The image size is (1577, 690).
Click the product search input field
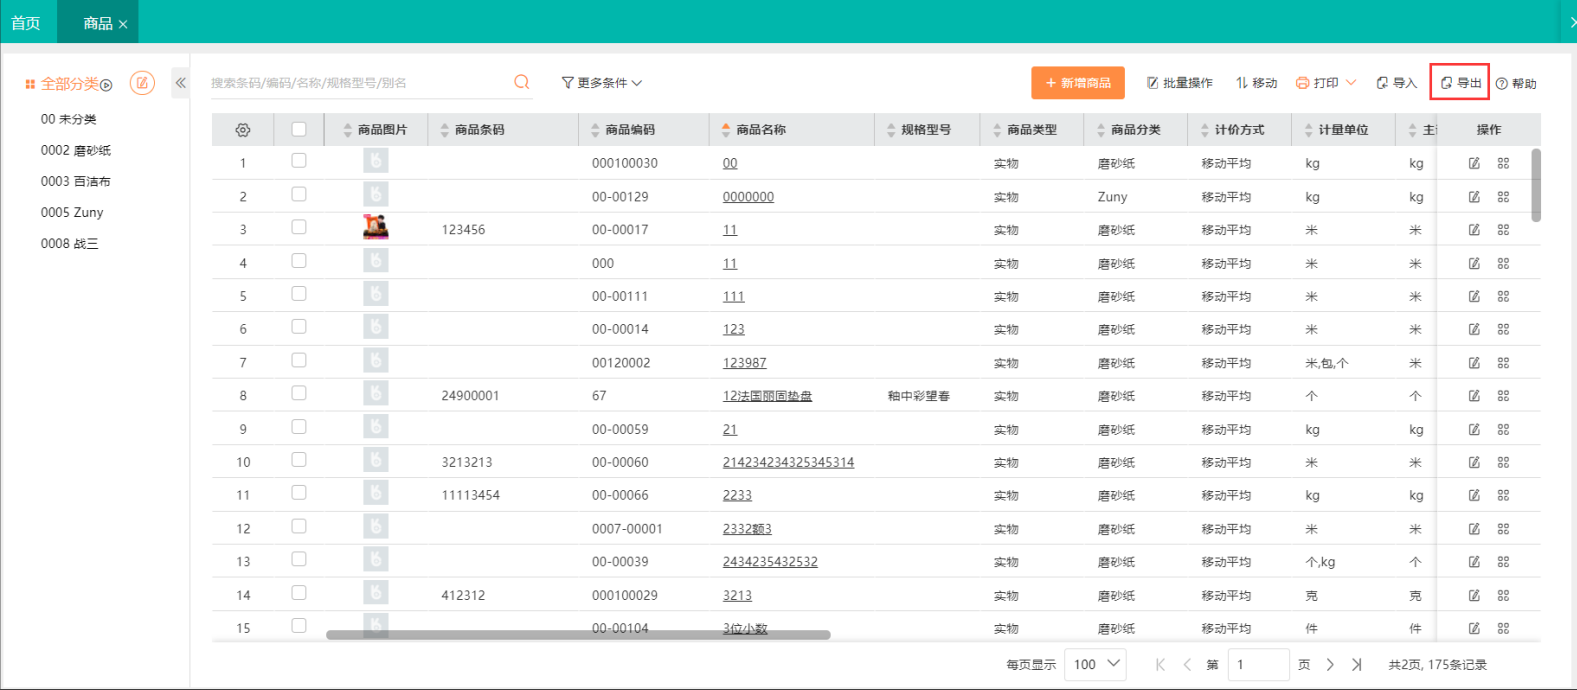pos(358,83)
